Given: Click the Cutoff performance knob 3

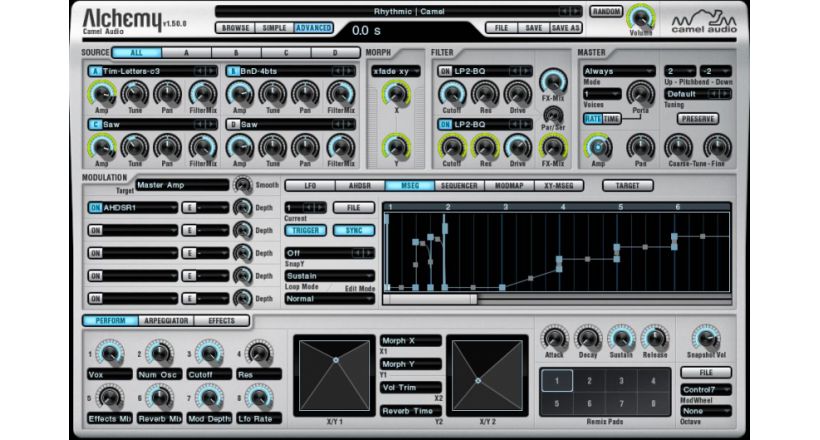Looking at the screenshot, I should 209,353.
